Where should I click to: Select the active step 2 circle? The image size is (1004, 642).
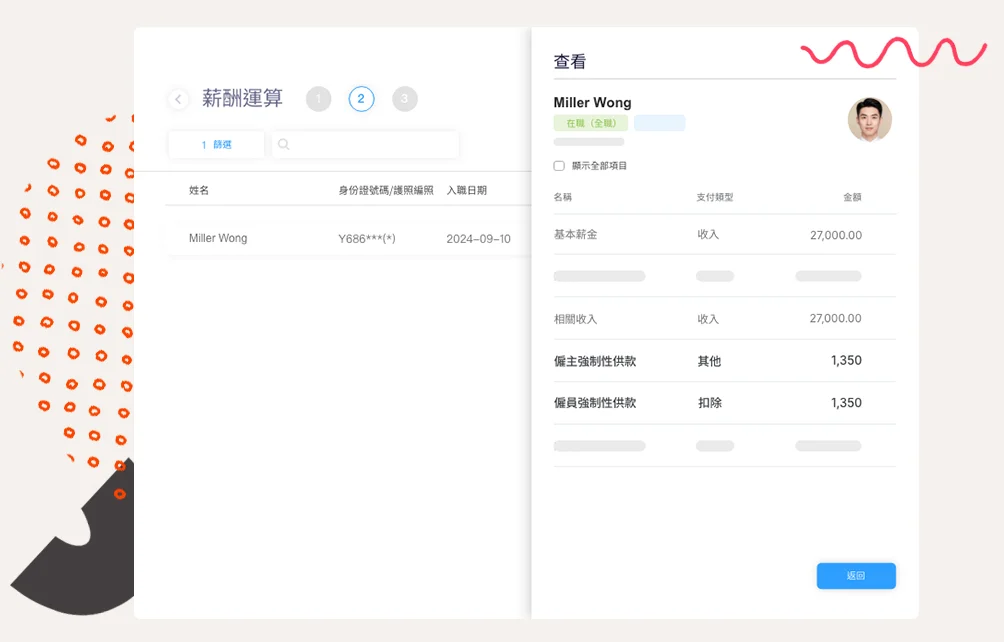(x=361, y=99)
